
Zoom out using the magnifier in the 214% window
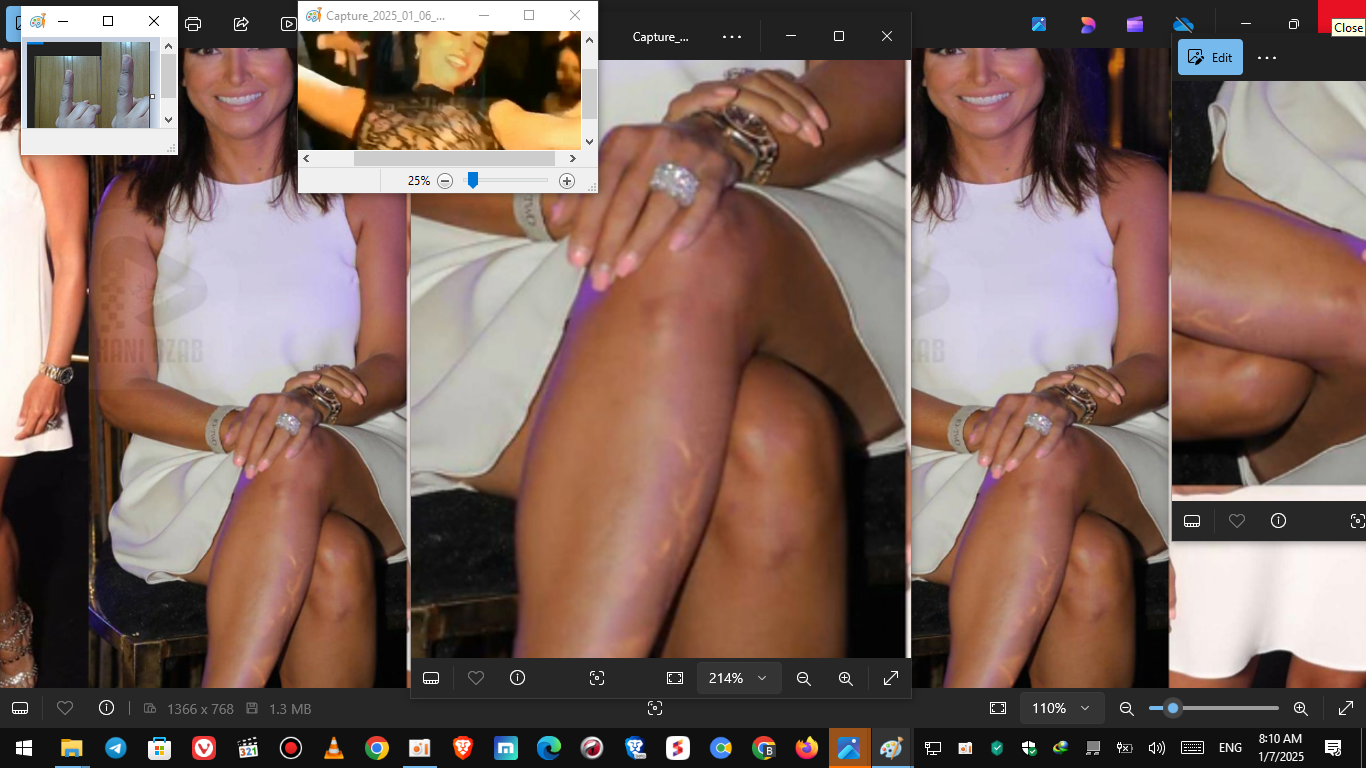pos(803,678)
